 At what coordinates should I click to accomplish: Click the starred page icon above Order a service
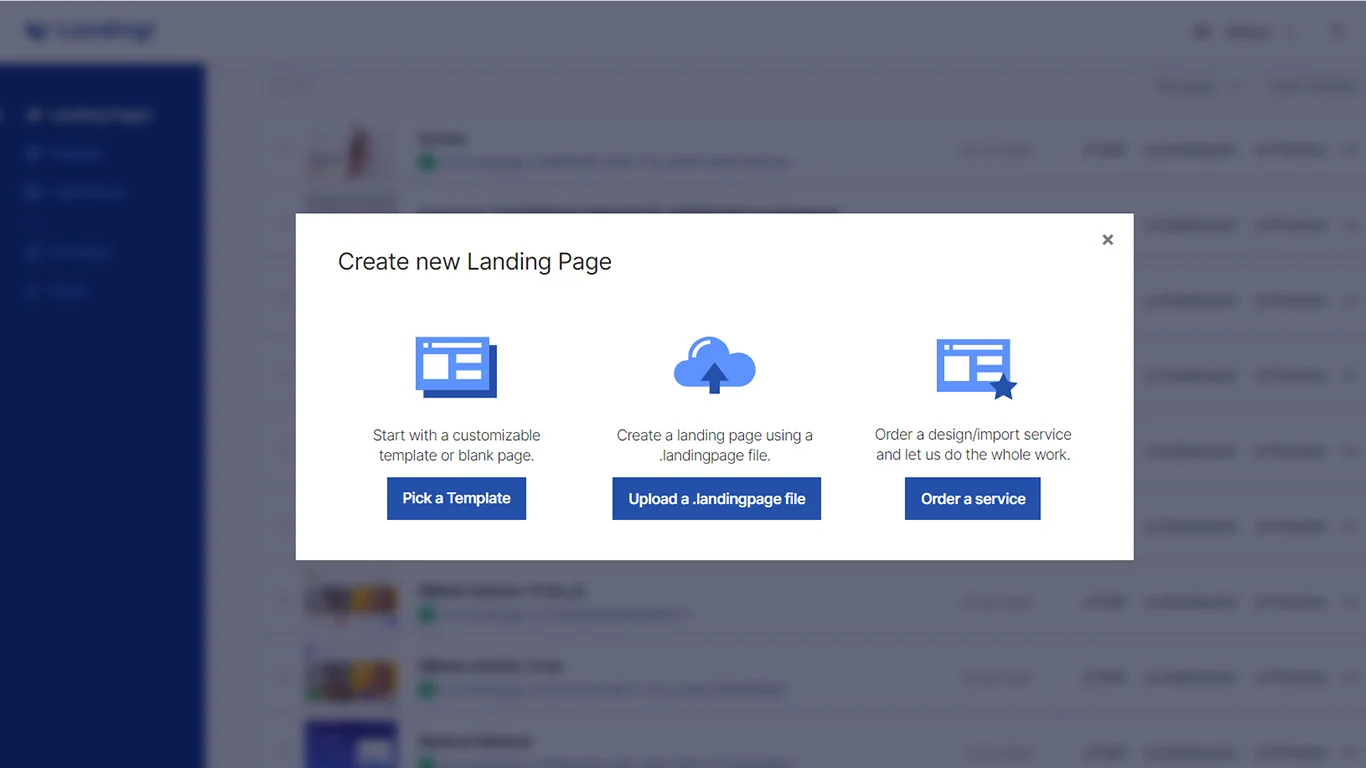972,367
